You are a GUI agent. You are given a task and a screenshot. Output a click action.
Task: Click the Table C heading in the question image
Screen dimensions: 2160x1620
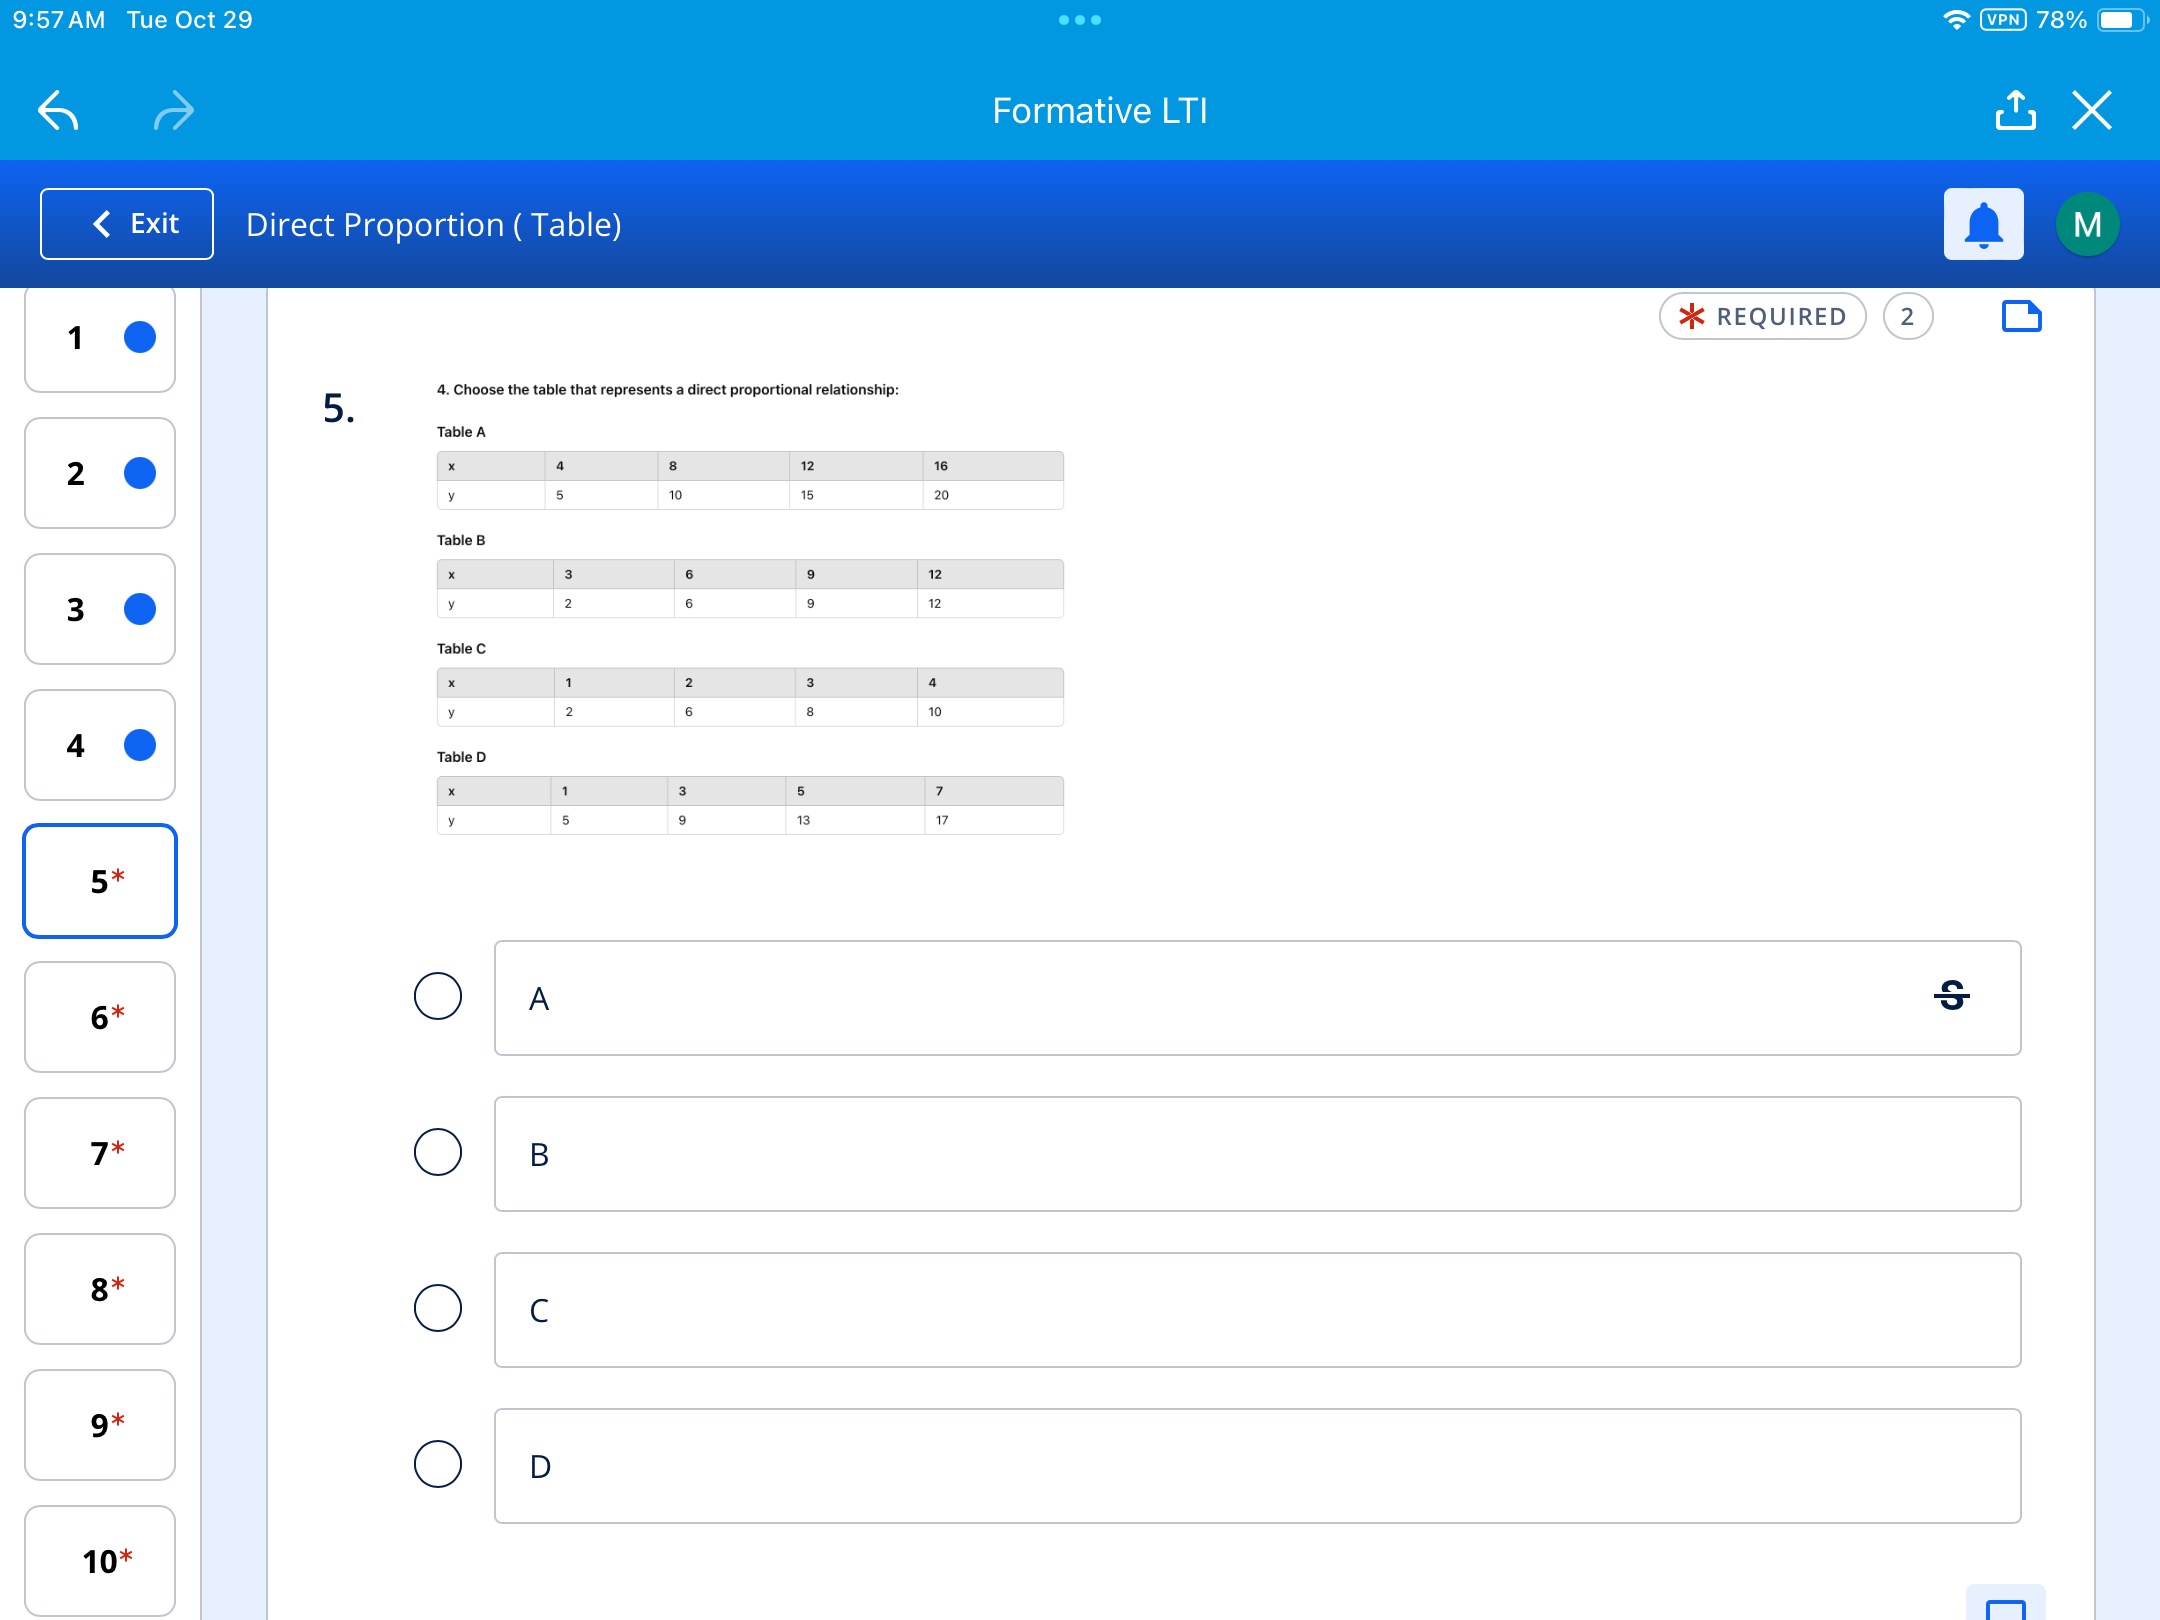(461, 649)
